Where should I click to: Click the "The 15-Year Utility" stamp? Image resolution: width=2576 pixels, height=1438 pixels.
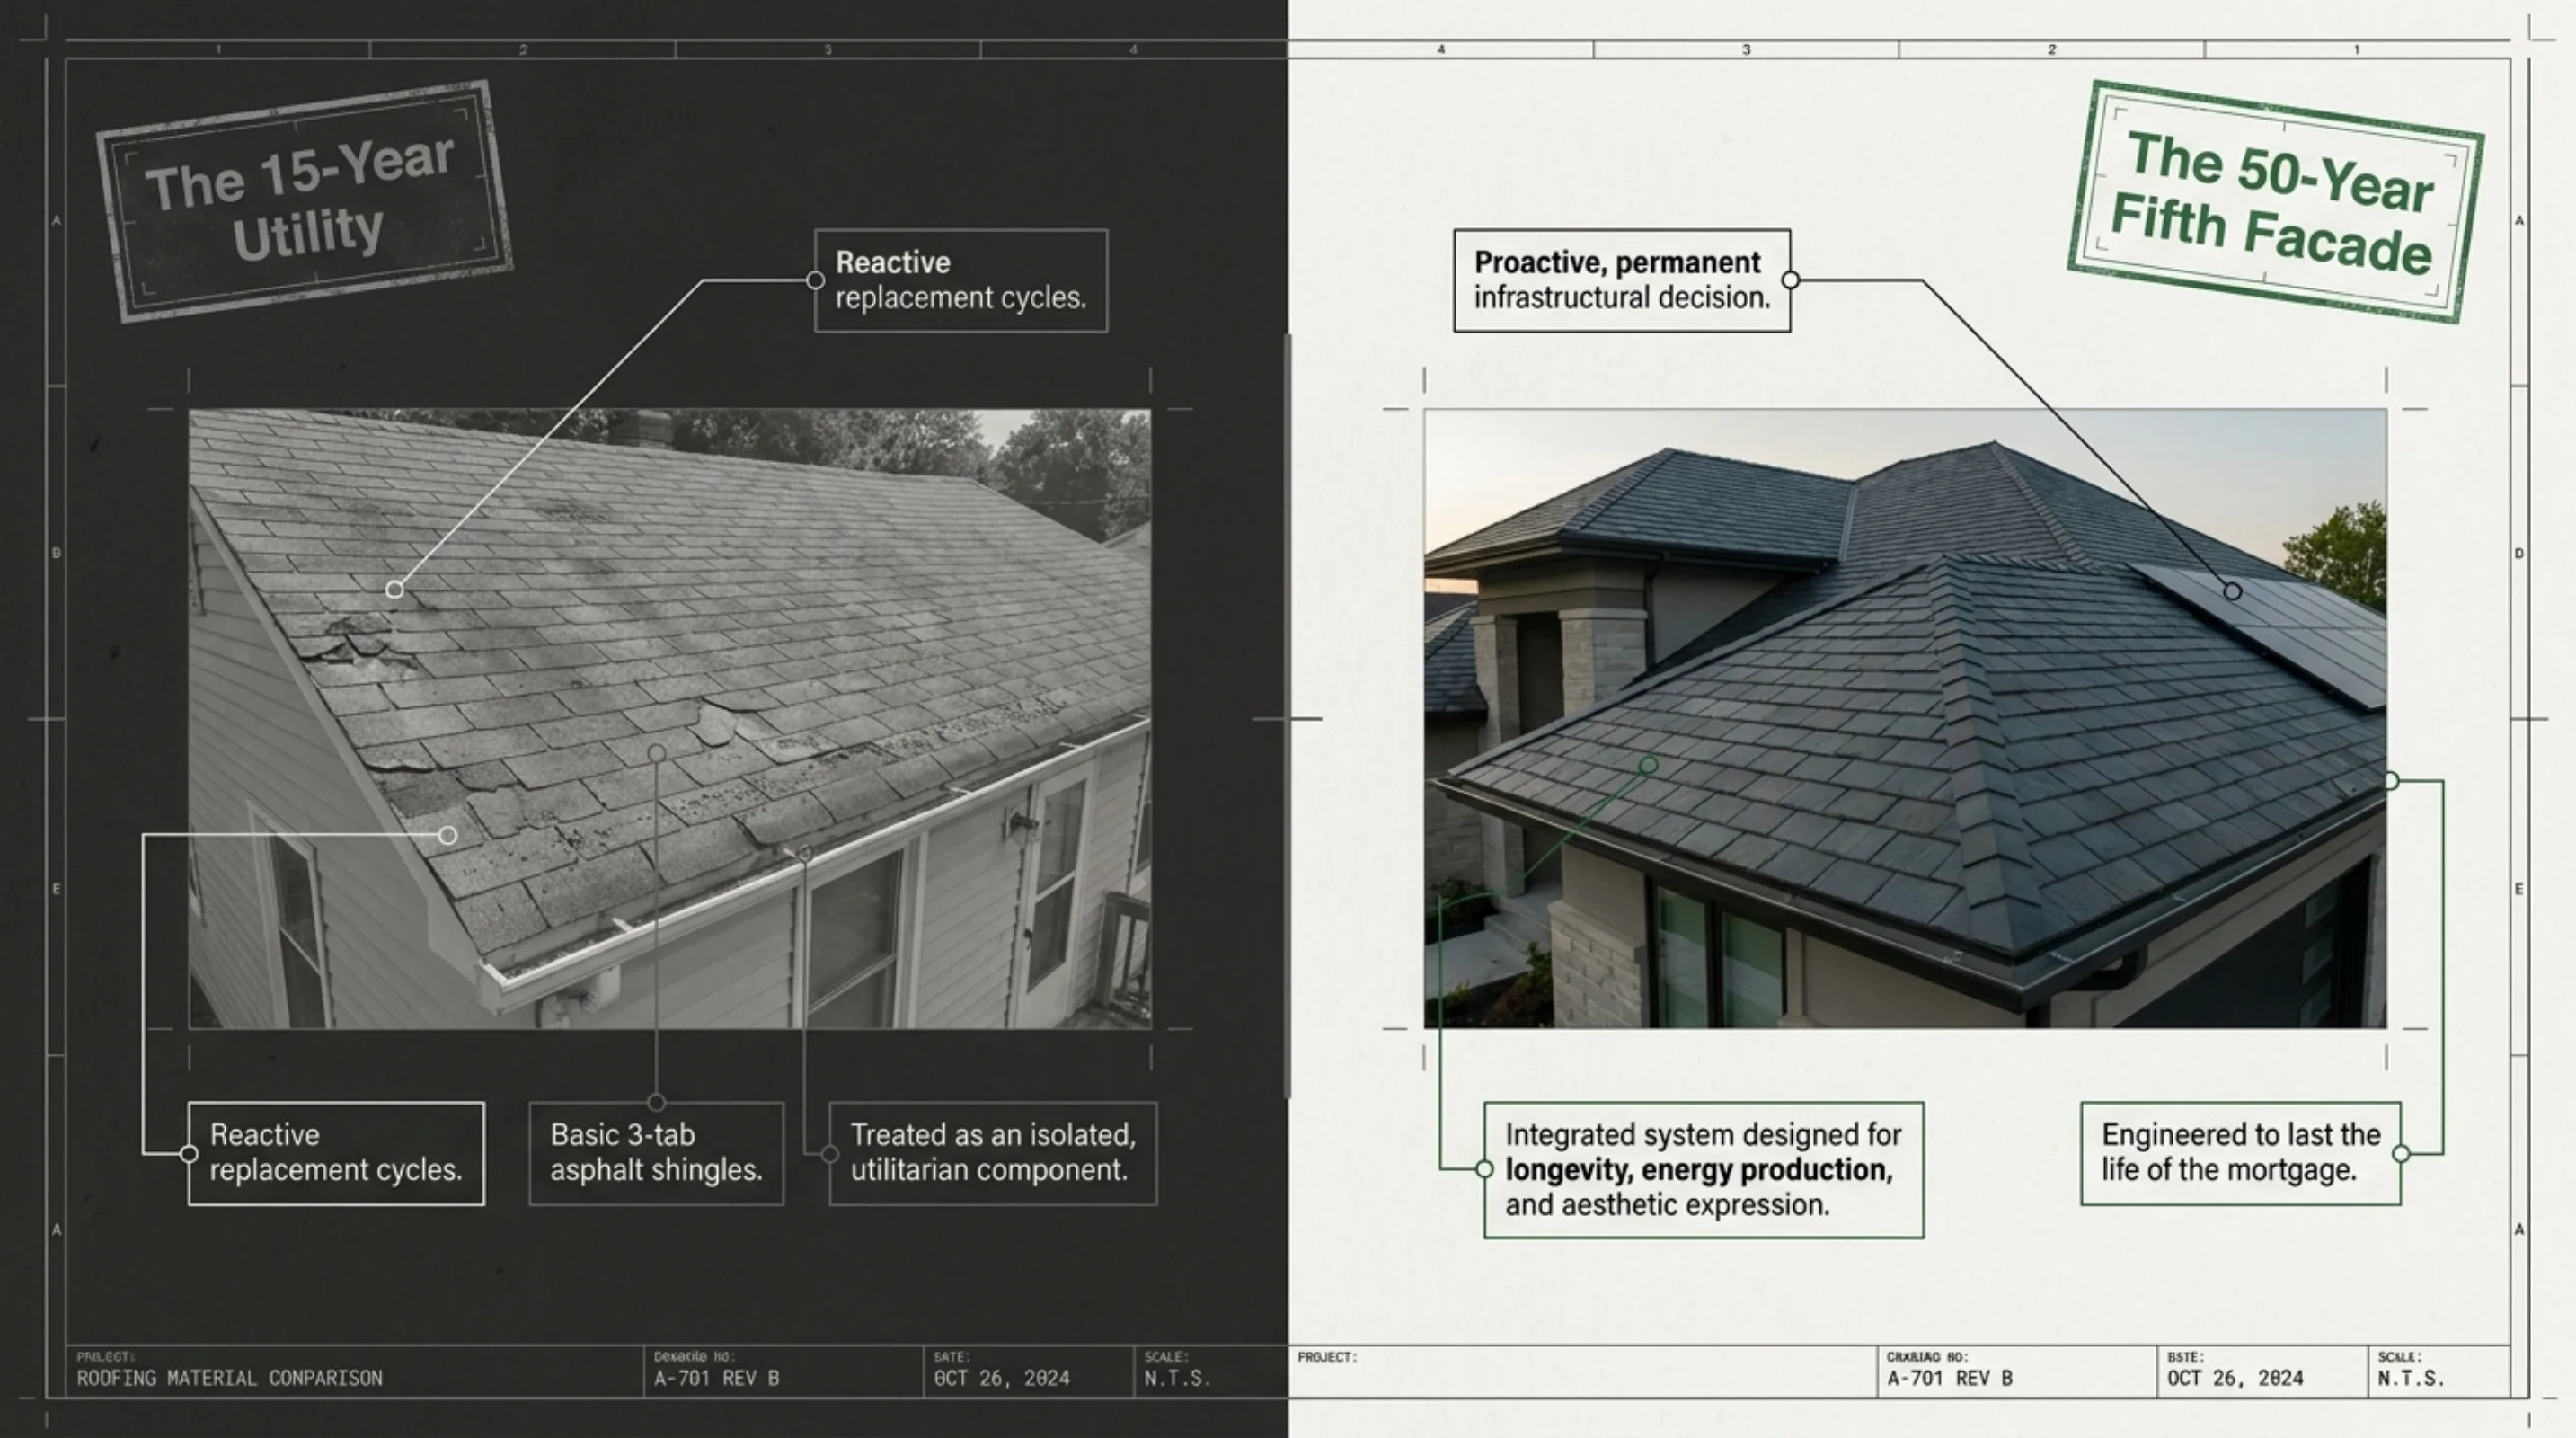click(305, 201)
